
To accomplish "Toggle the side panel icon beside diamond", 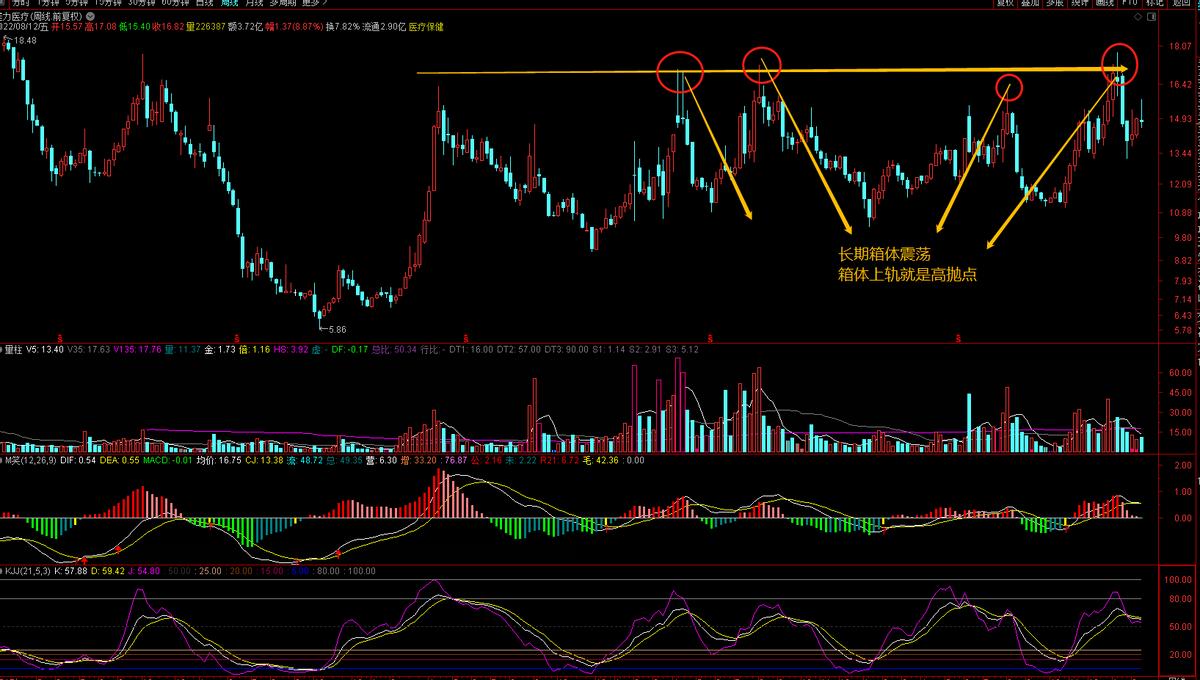I will pyautogui.click(x=1152, y=17).
